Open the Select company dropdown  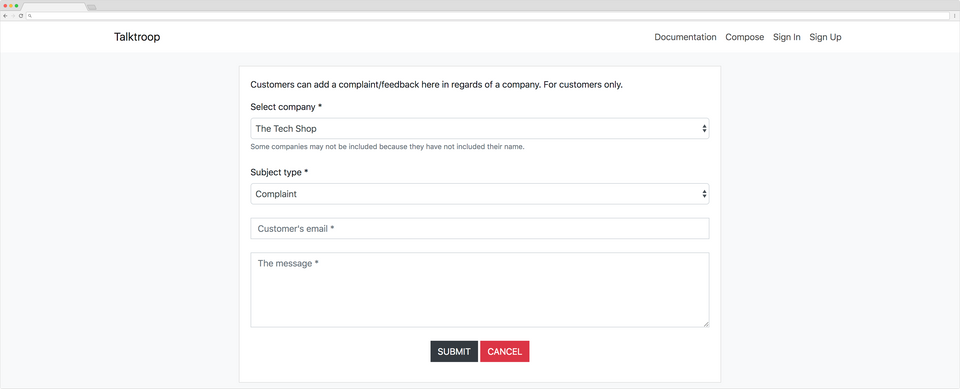click(480, 129)
